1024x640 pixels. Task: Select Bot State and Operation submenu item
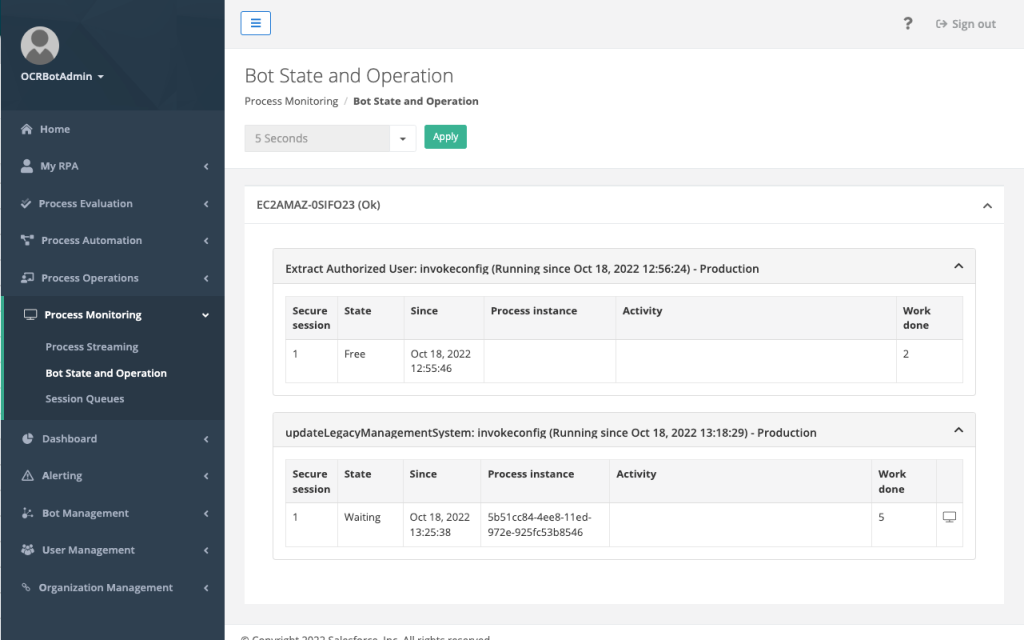(x=106, y=373)
